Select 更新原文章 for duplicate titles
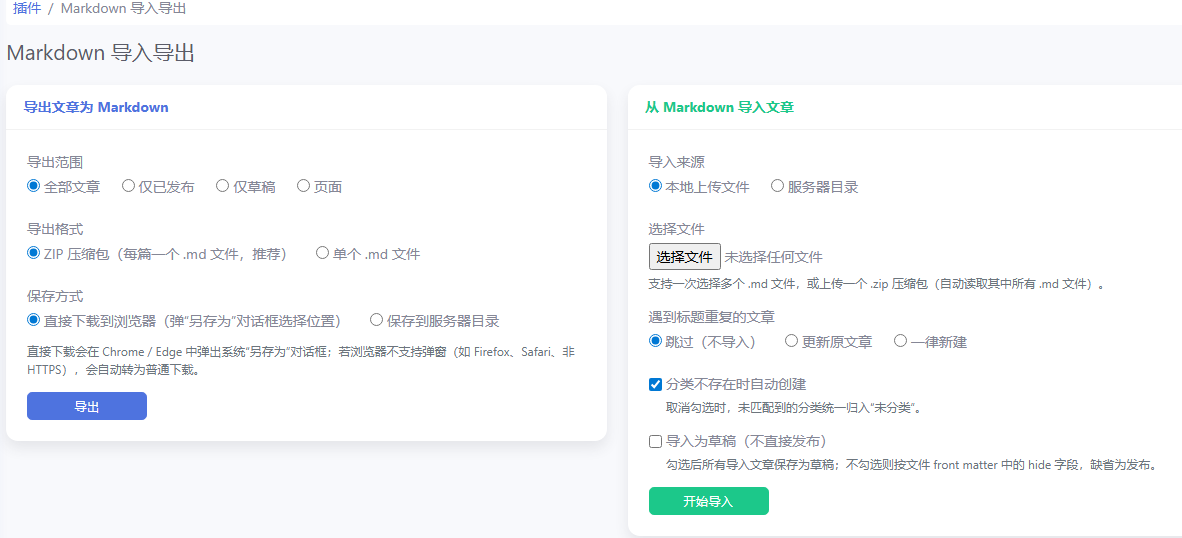Screen dimensions: 1182x538 click(792, 341)
